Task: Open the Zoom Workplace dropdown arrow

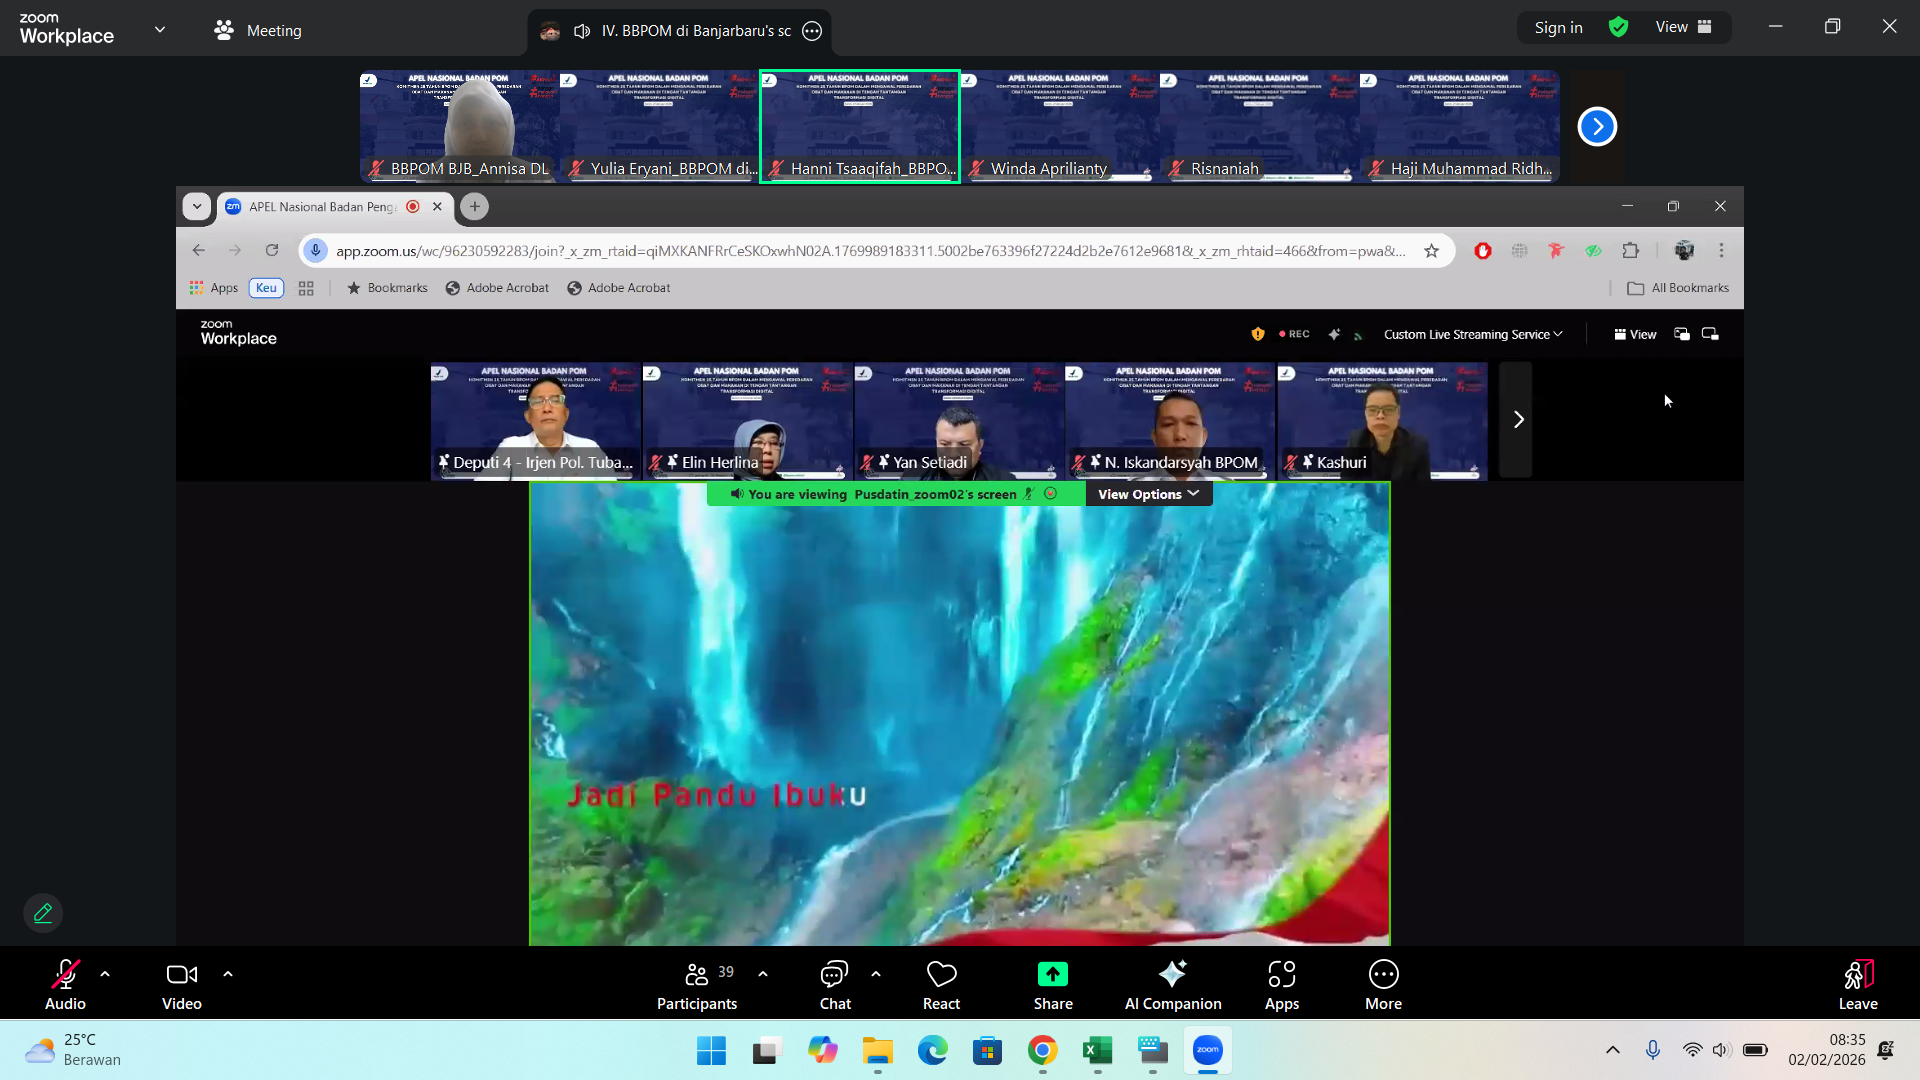Action: point(160,29)
